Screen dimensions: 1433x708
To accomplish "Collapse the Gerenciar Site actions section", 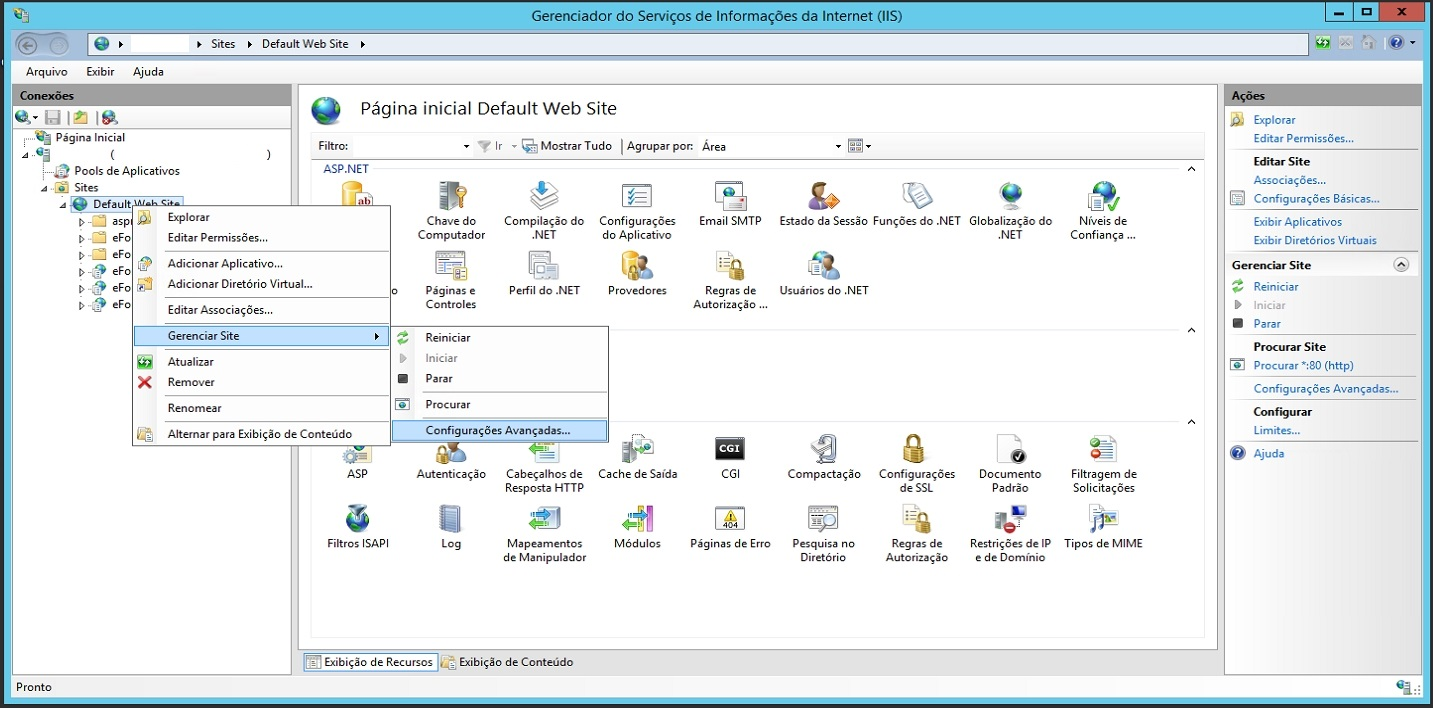I will tap(1401, 265).
